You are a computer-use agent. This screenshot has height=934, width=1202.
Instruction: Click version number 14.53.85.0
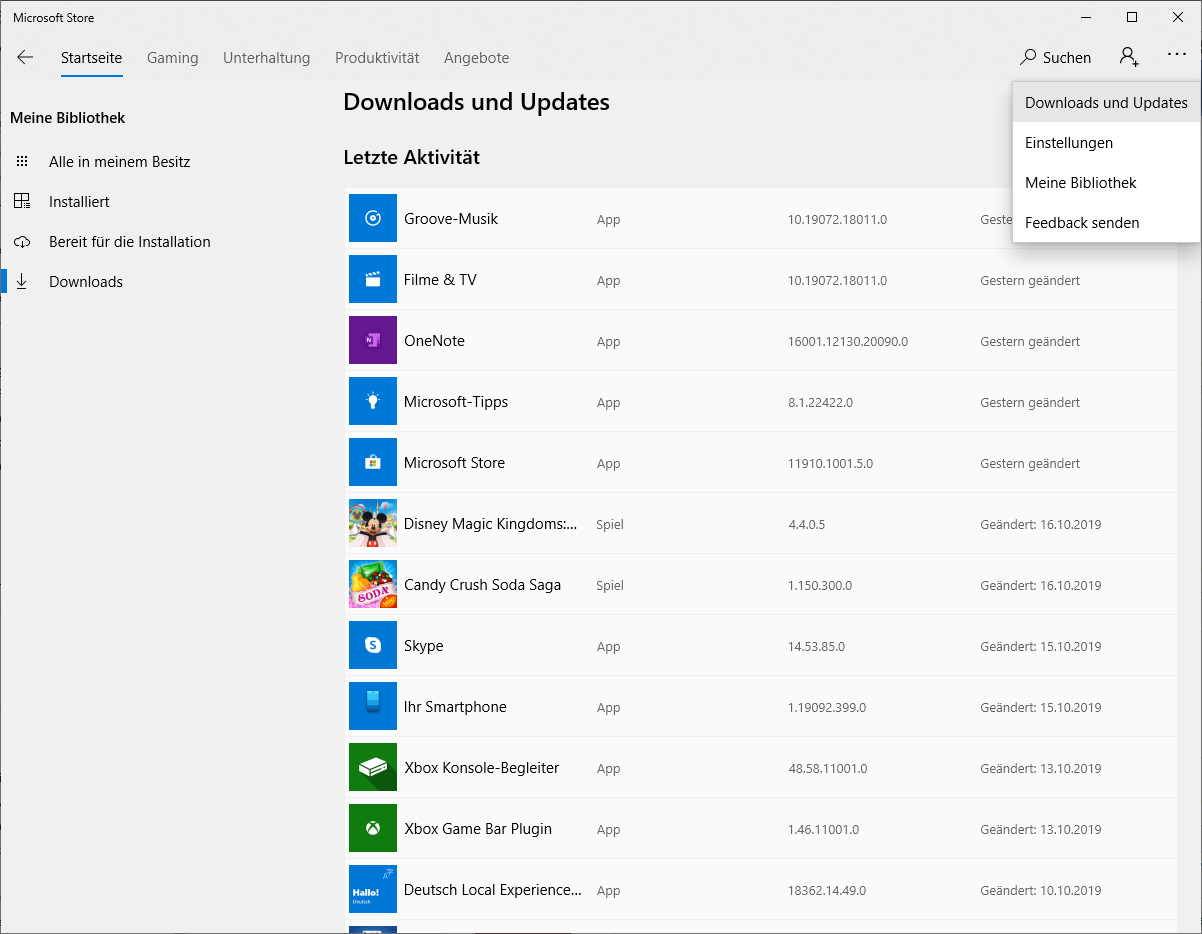click(x=816, y=646)
